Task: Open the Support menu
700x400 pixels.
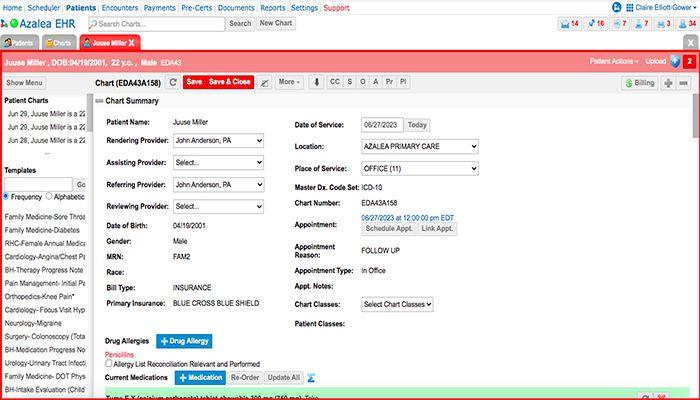Action: (x=337, y=8)
